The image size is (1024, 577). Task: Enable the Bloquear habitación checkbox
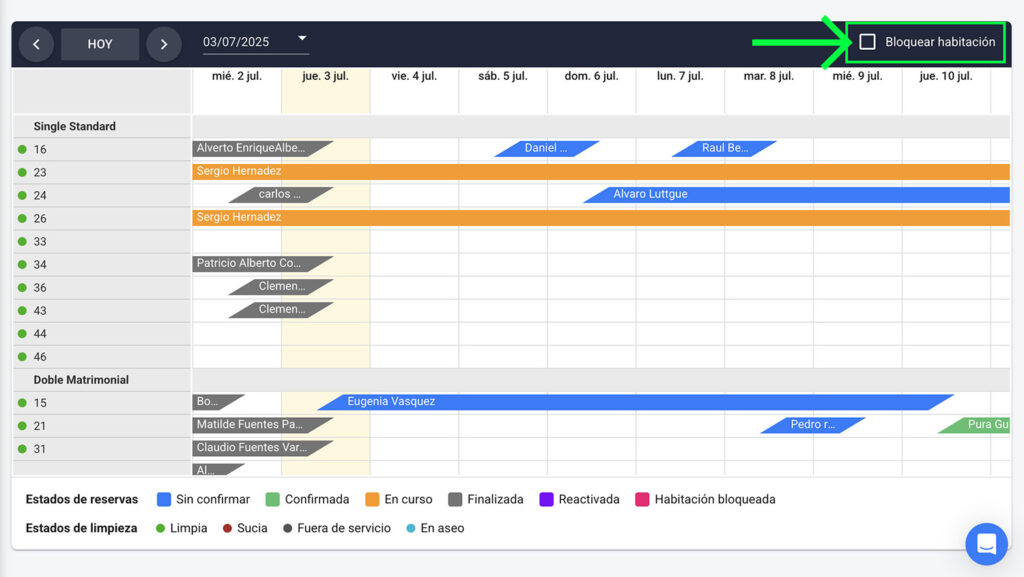[x=868, y=42]
